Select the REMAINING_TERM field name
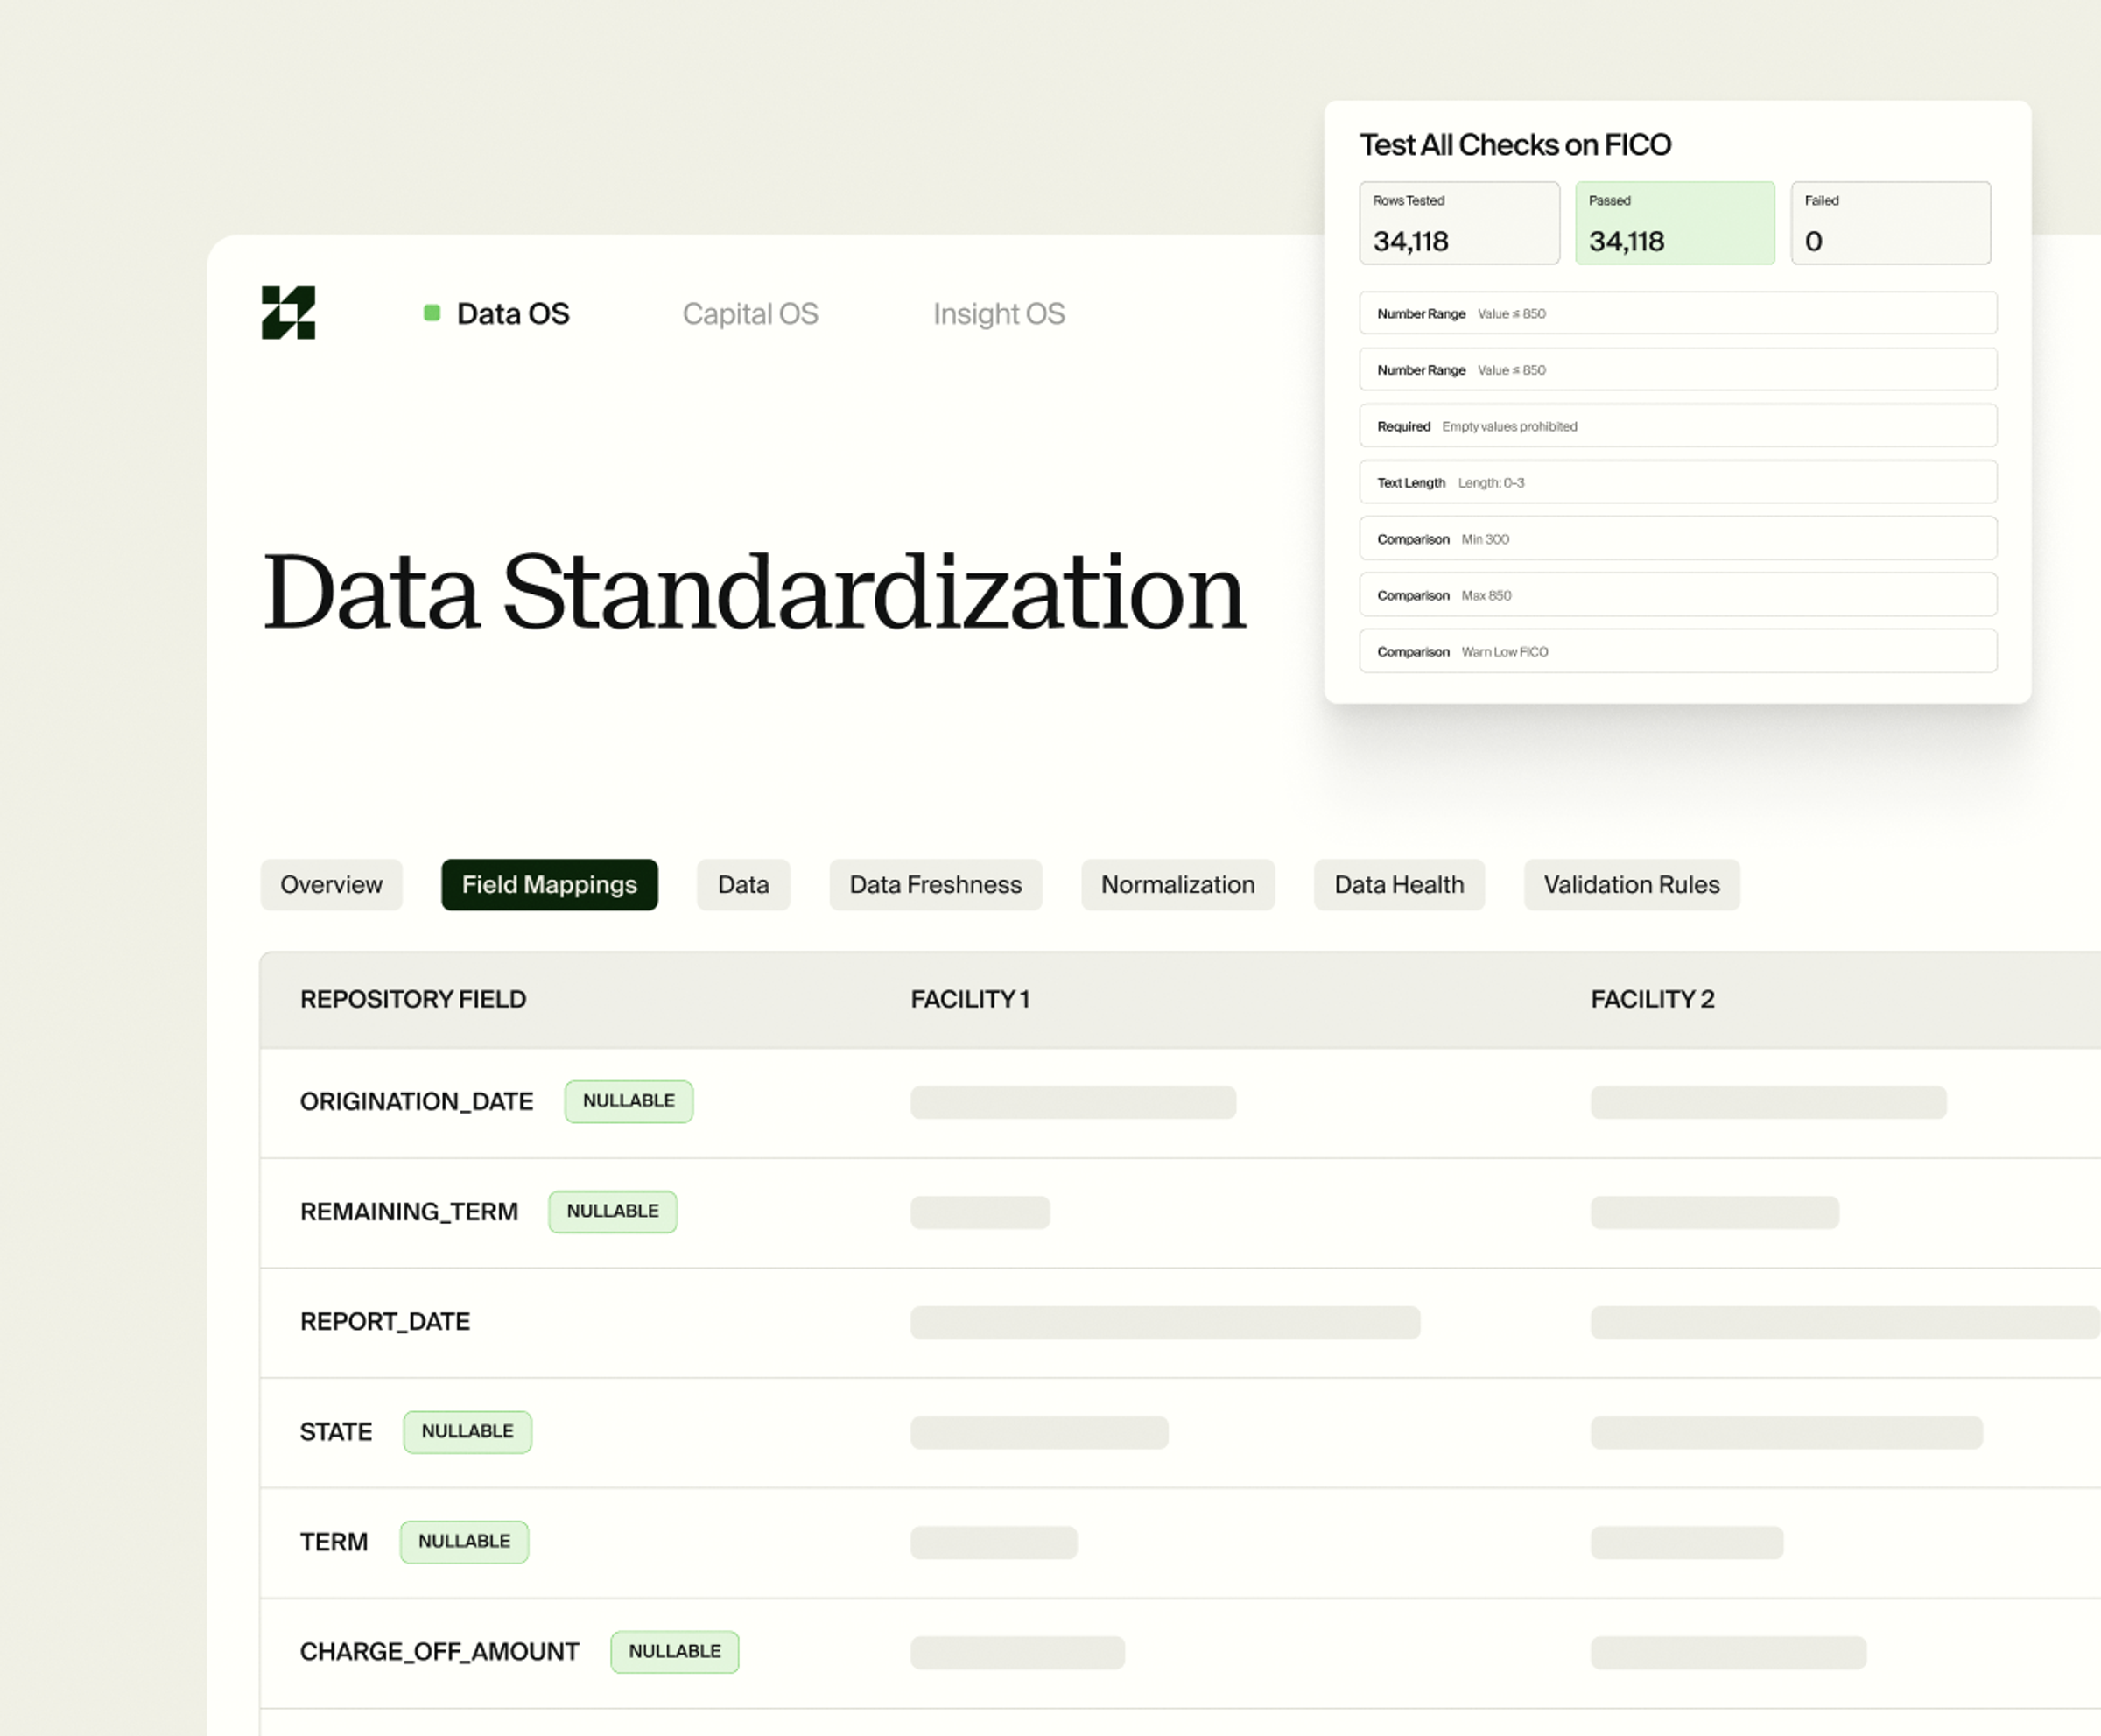 point(409,1212)
